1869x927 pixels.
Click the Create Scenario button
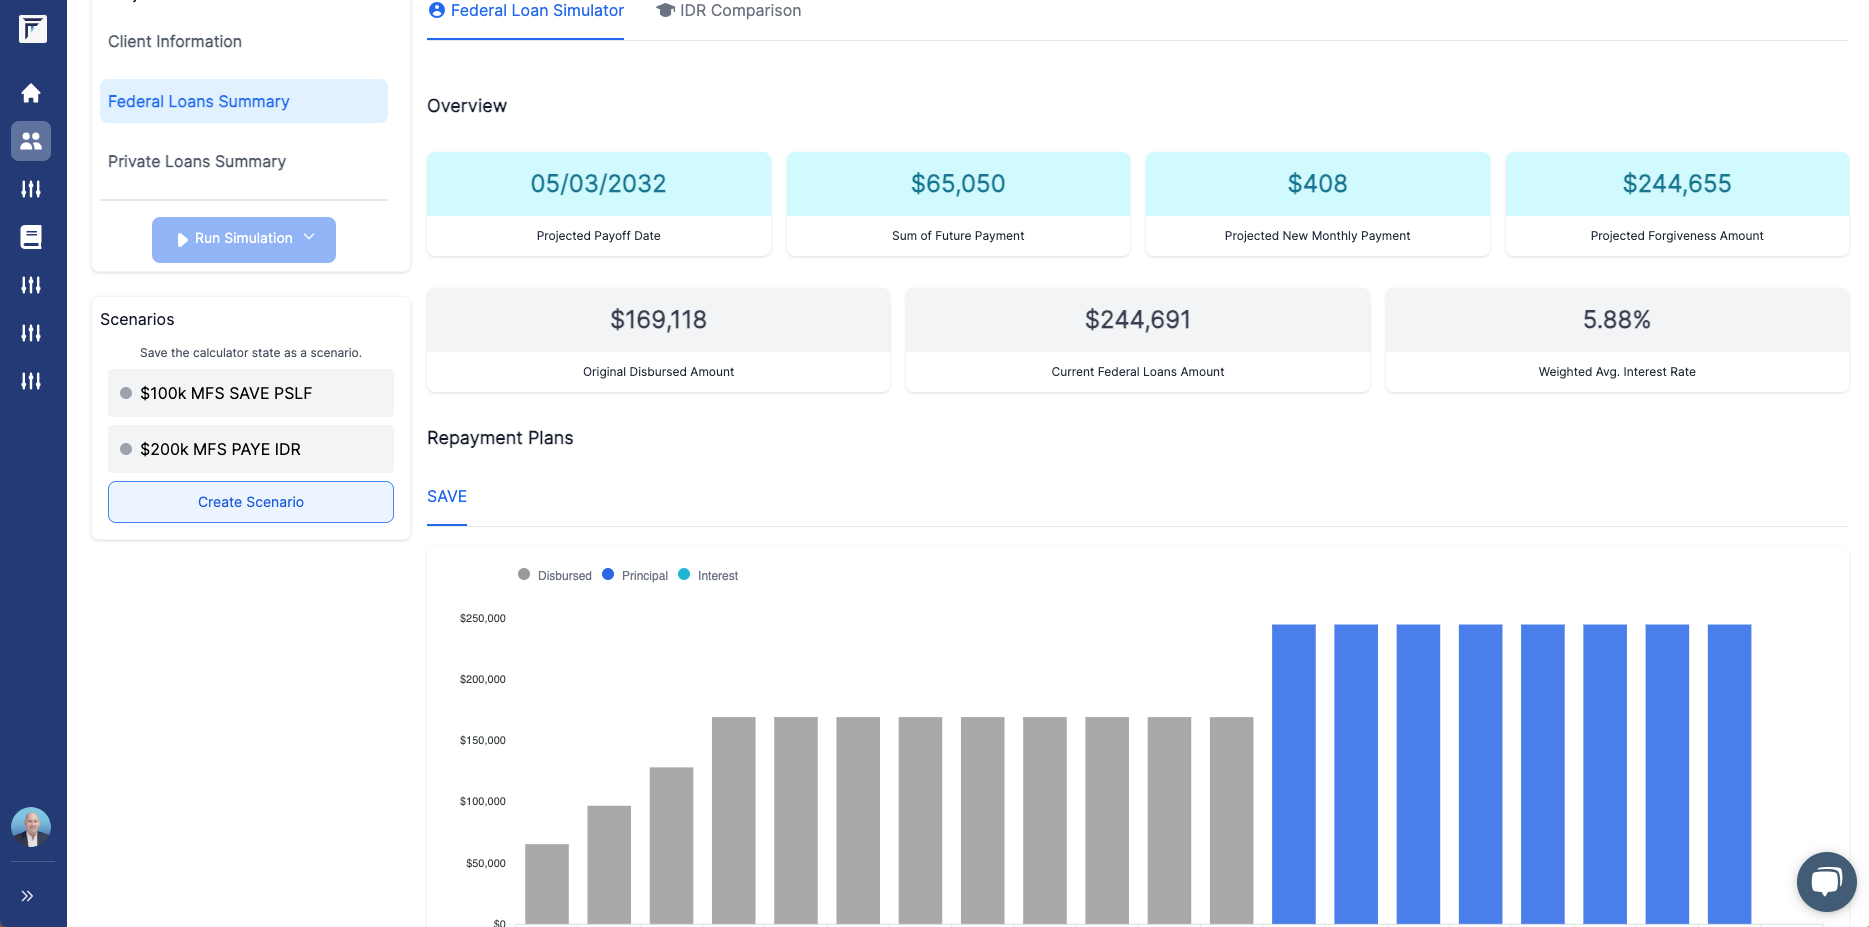251,502
